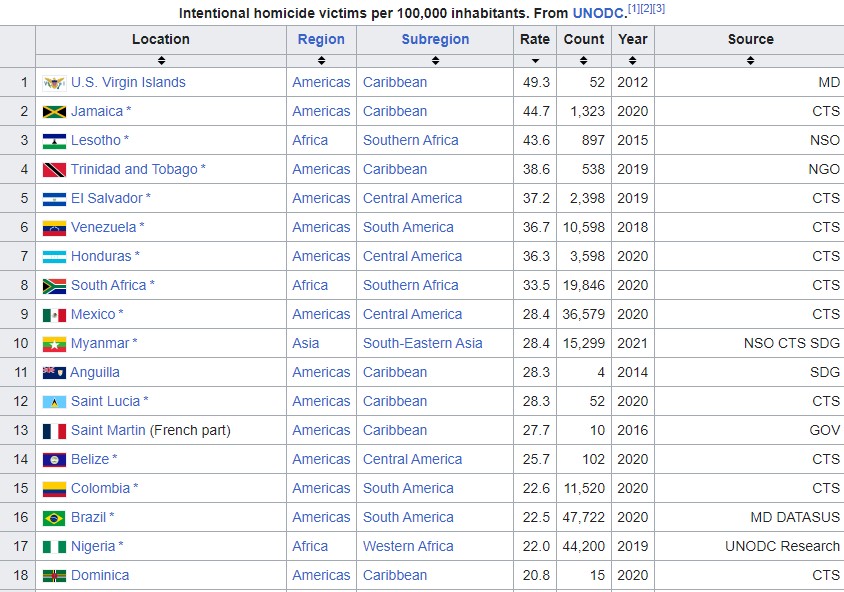This screenshot has height=592, width=844.
Task: Open the Mexico country link
Action: [x=93, y=315]
